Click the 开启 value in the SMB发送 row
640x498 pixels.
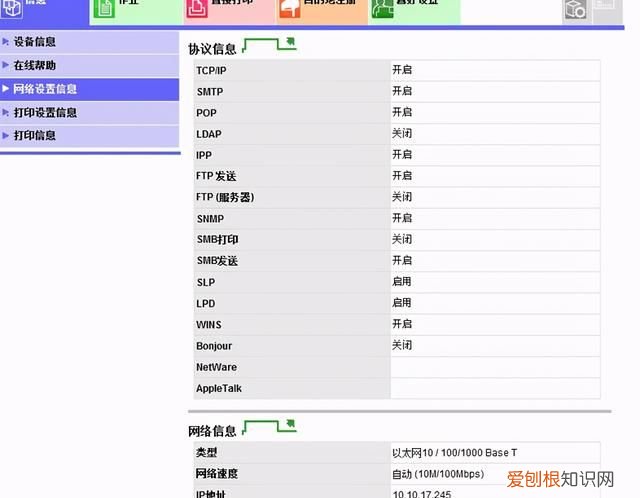tap(402, 260)
